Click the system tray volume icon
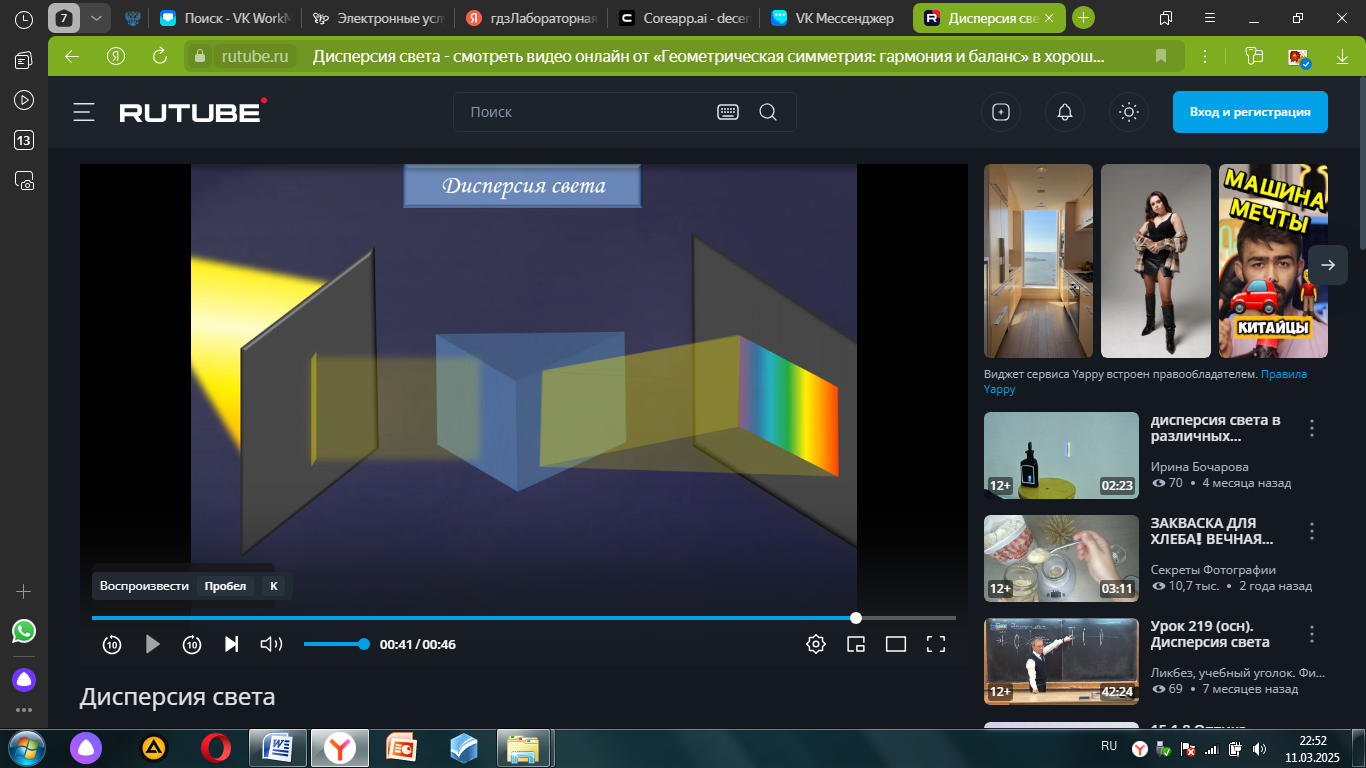The height and width of the screenshot is (768, 1366). tap(1260, 748)
